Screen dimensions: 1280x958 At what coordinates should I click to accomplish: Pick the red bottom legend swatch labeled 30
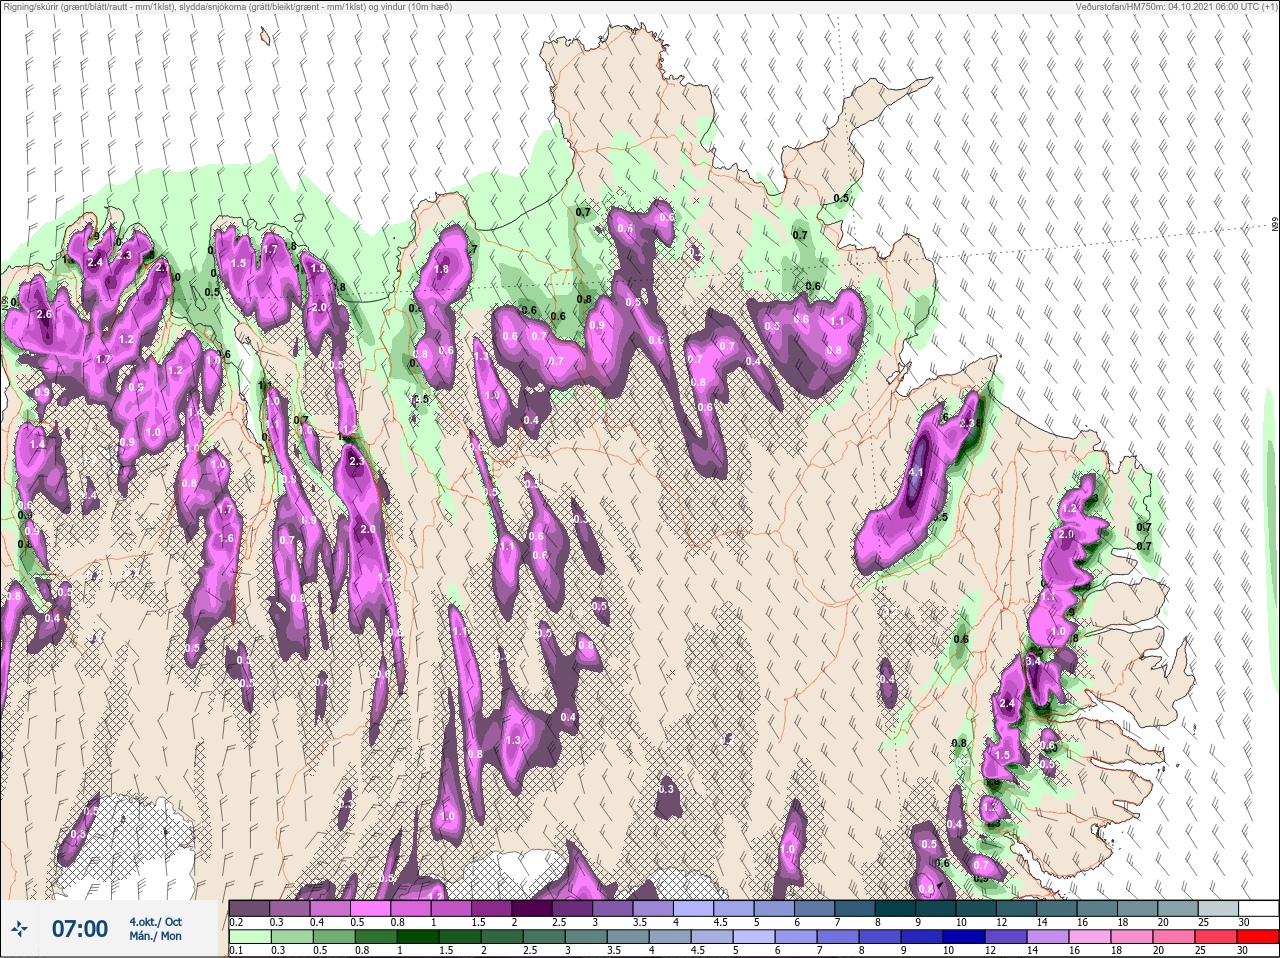click(x=1258, y=937)
